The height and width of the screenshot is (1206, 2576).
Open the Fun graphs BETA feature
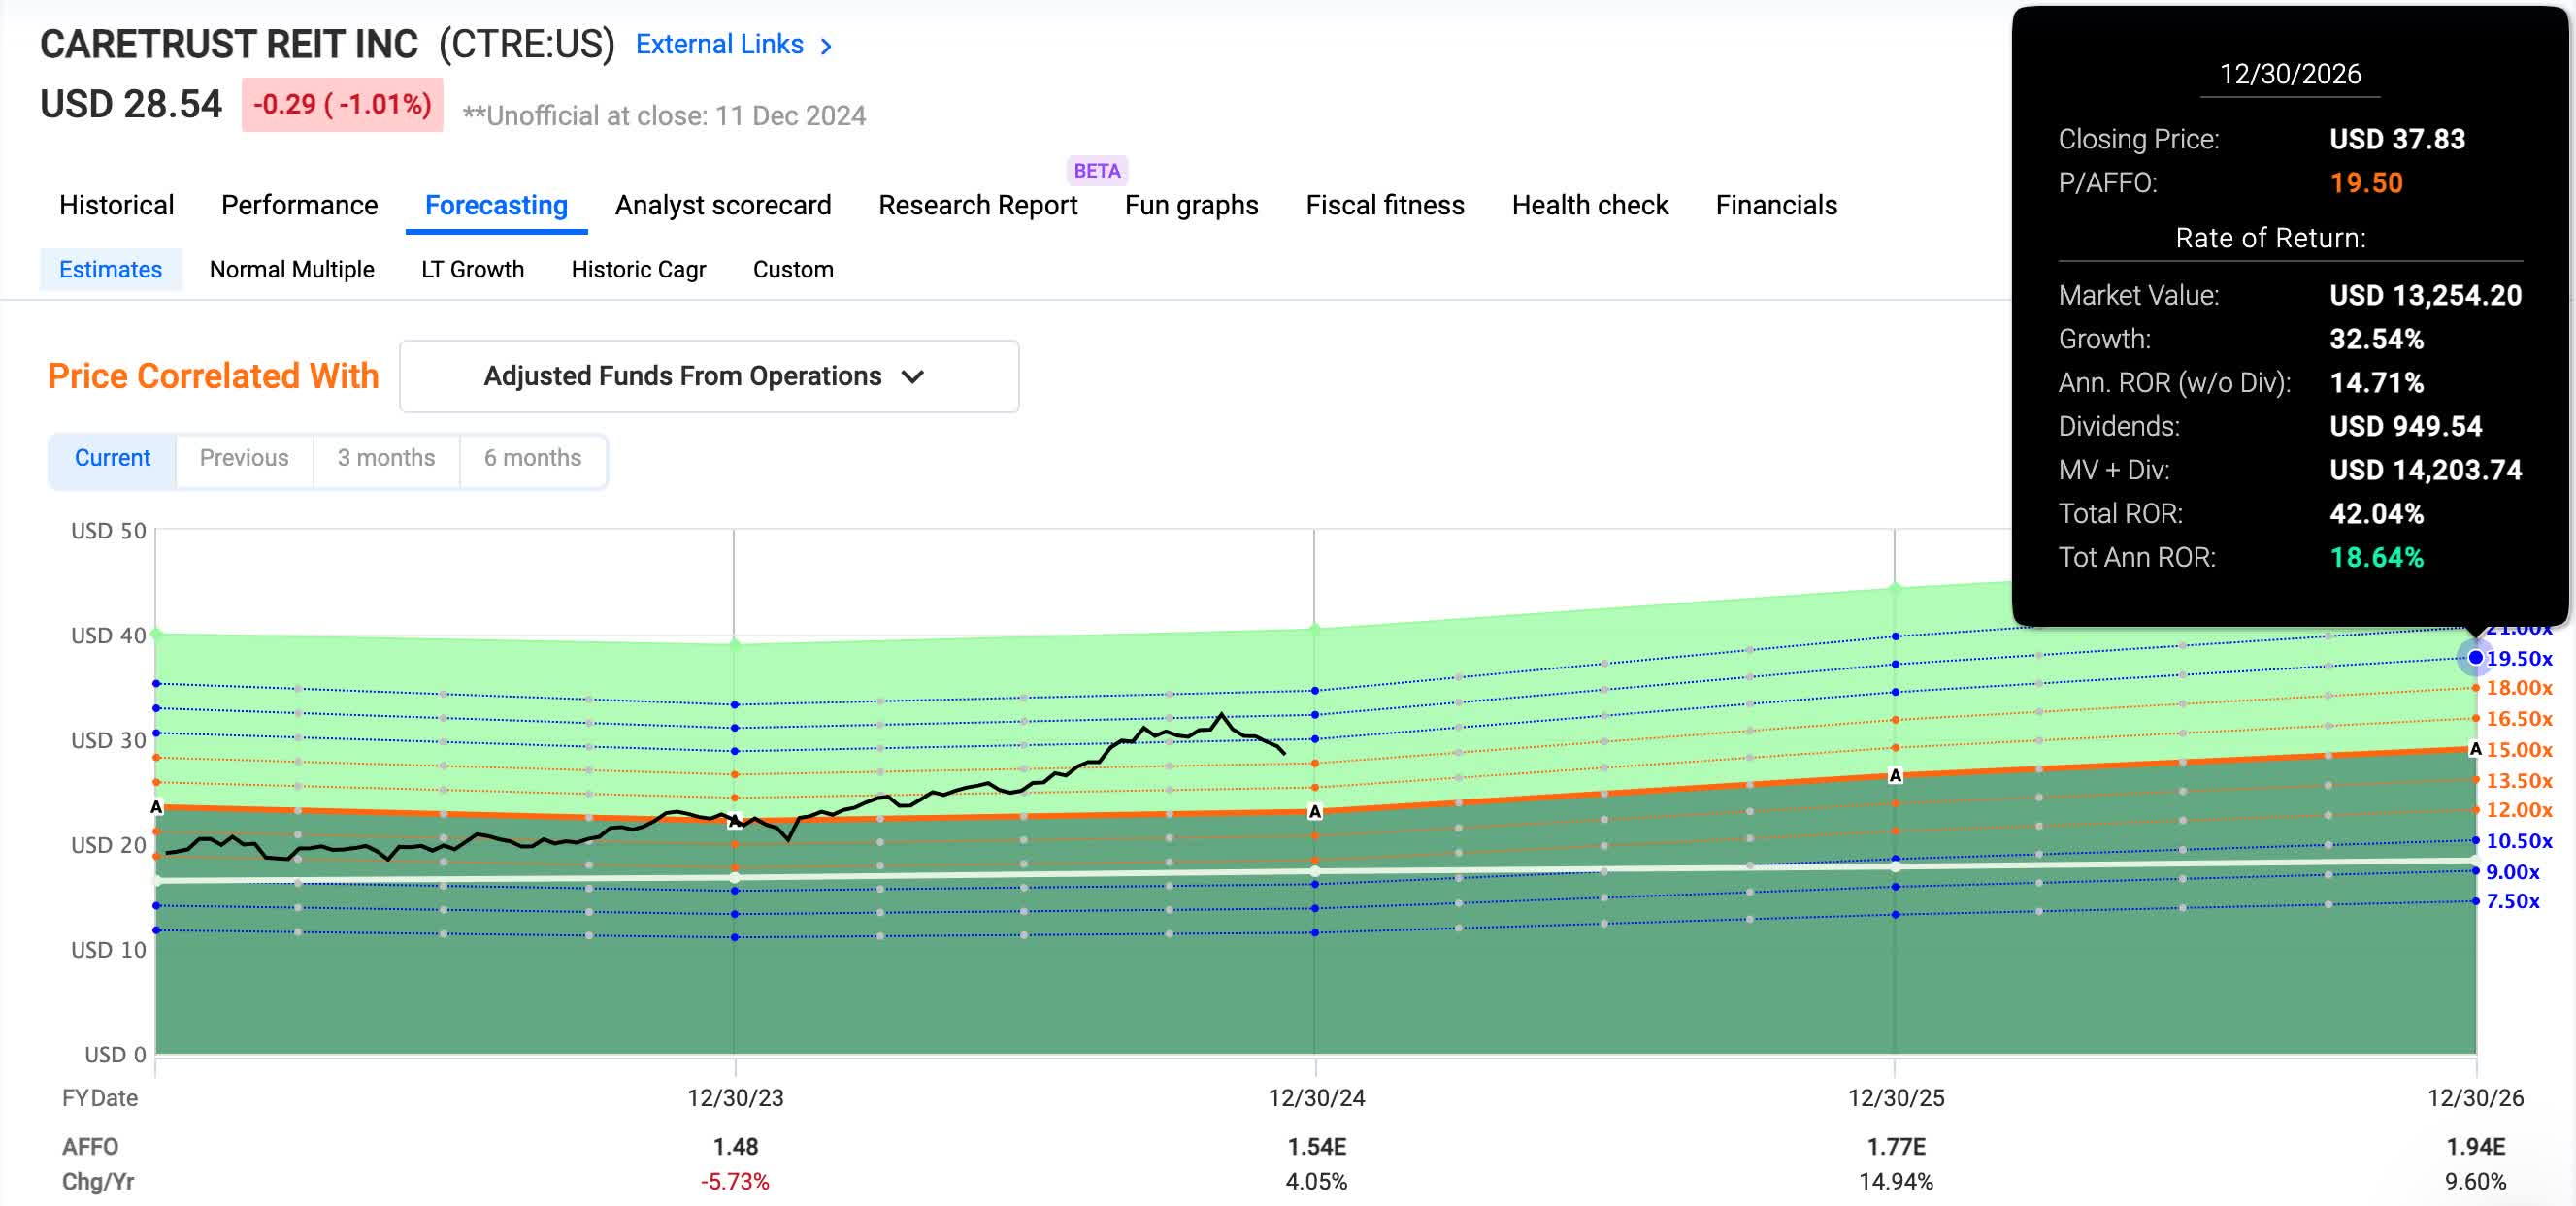tap(1190, 205)
